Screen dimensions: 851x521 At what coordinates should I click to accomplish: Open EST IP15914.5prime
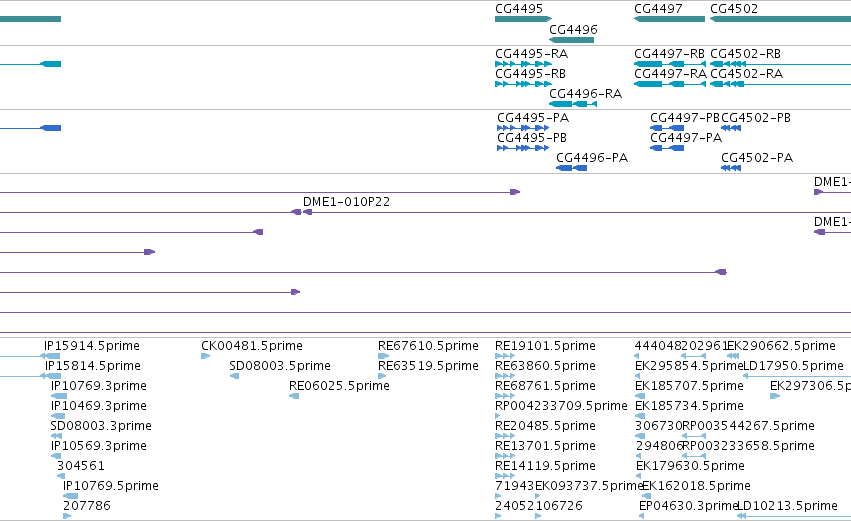coord(92,346)
